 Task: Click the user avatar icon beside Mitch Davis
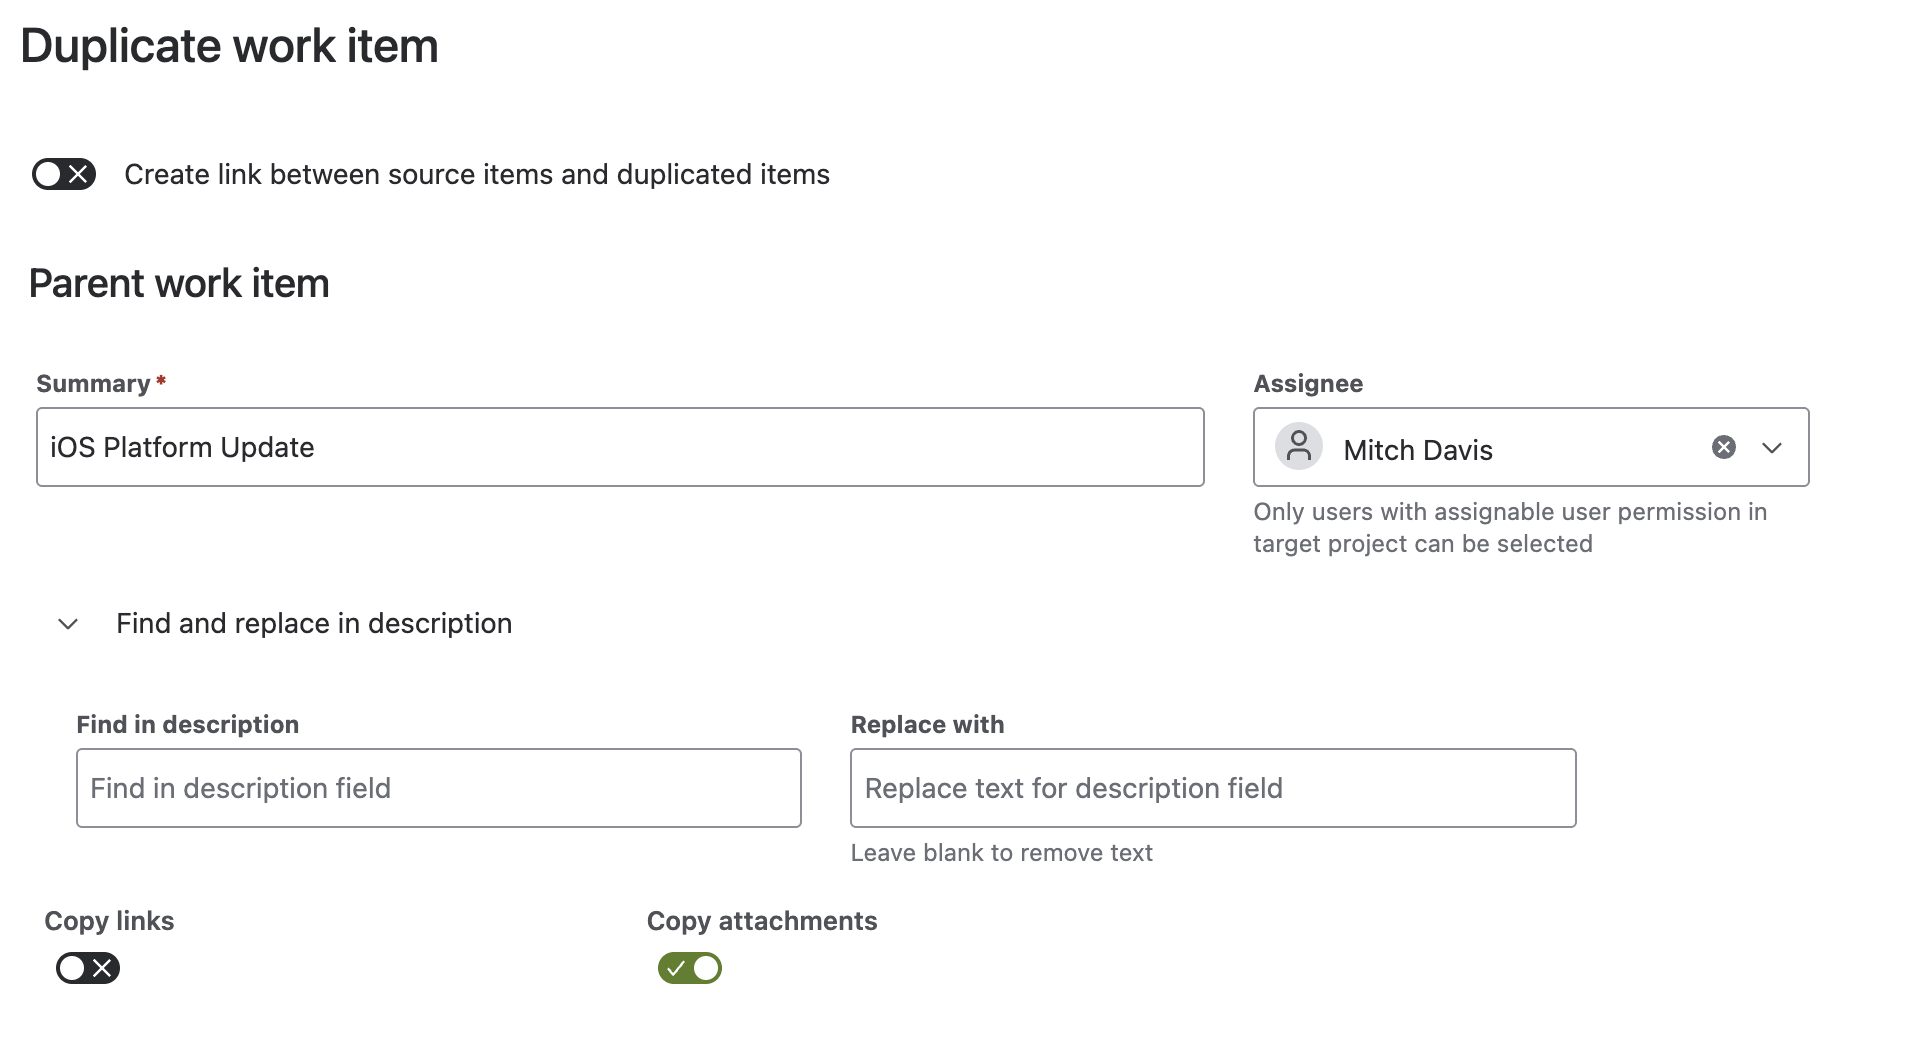(1298, 447)
